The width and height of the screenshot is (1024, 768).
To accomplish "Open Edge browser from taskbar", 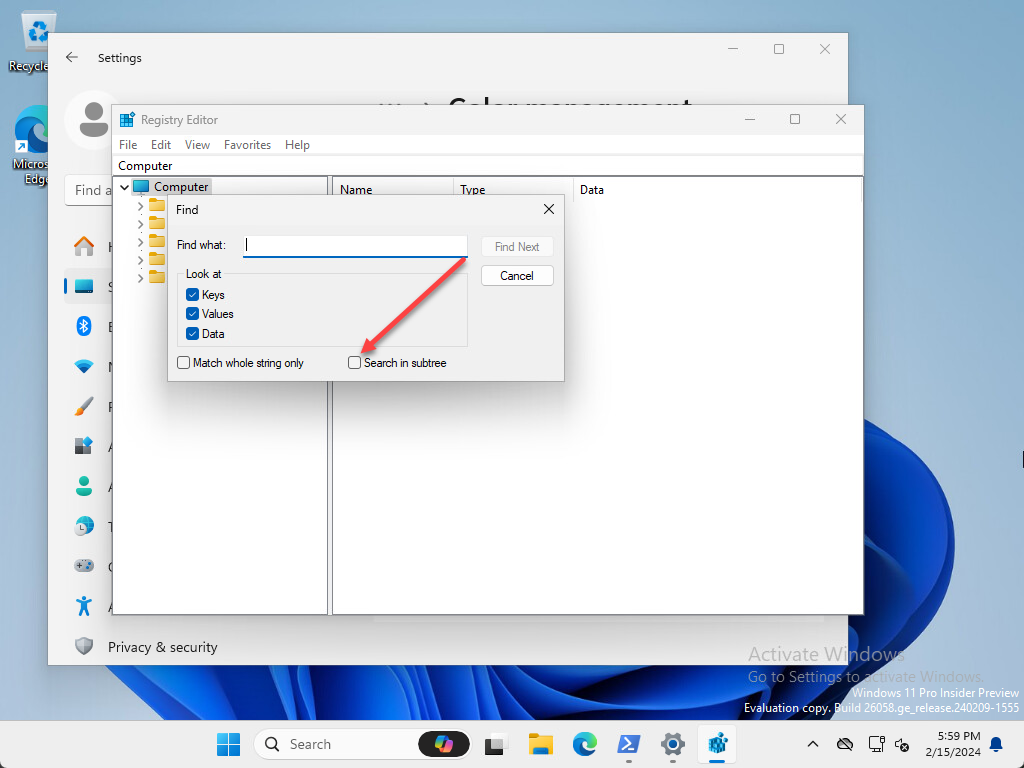I will point(584,744).
